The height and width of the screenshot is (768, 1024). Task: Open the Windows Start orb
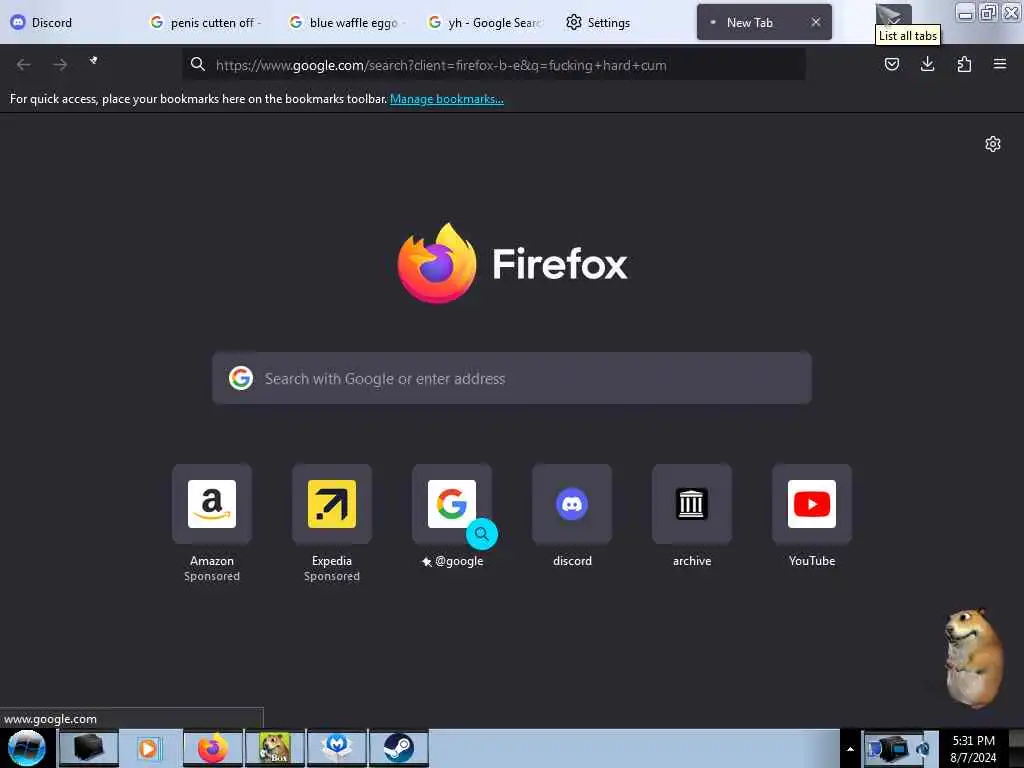coord(27,748)
